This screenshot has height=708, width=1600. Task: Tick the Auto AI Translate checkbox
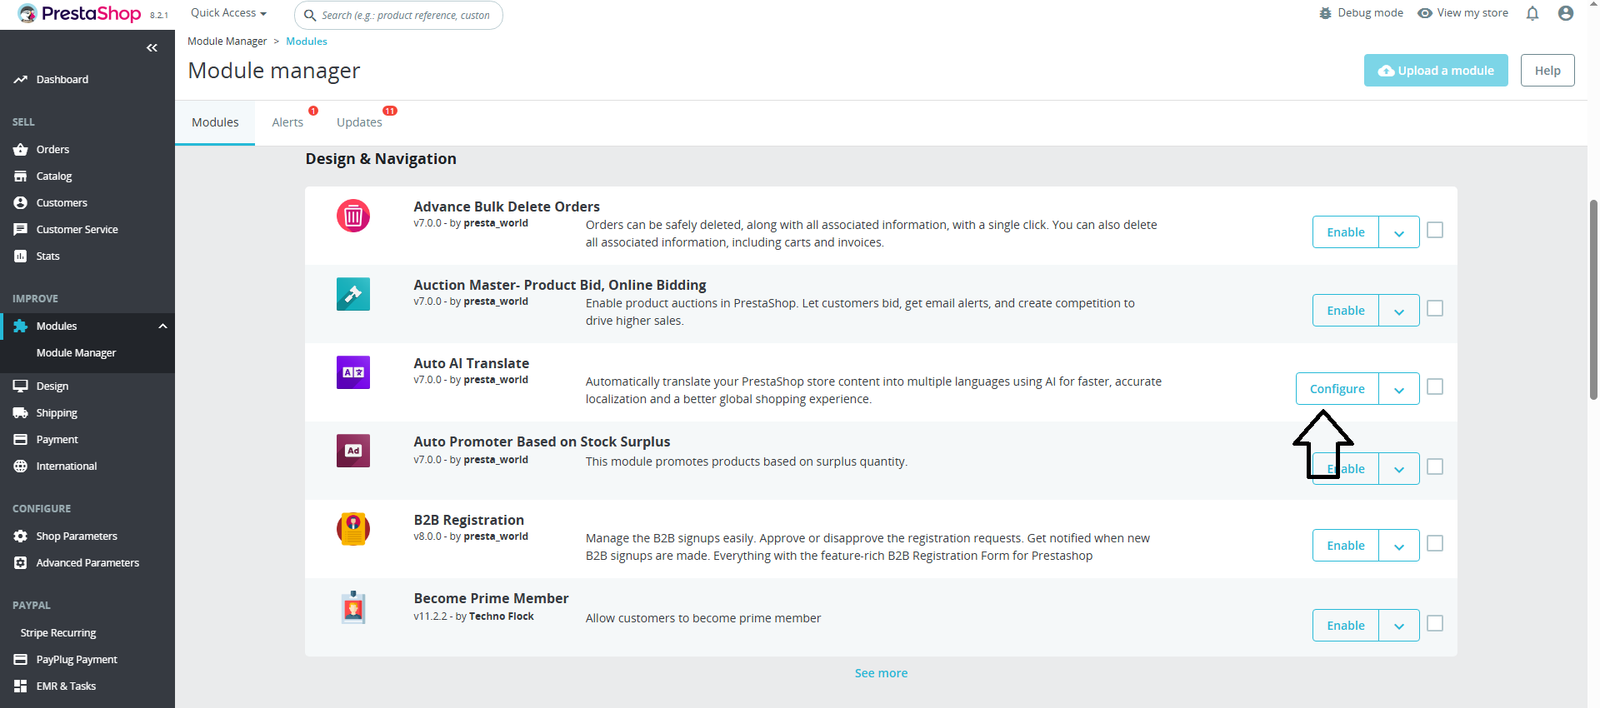(1435, 386)
